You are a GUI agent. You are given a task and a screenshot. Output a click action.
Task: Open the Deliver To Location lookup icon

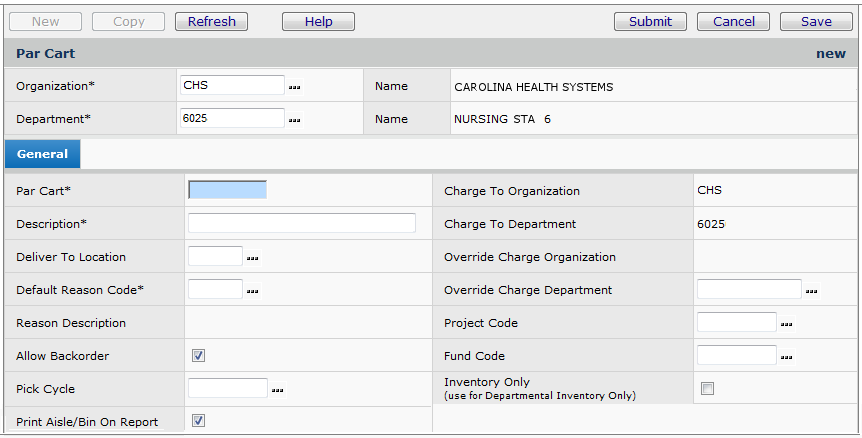[253, 258]
